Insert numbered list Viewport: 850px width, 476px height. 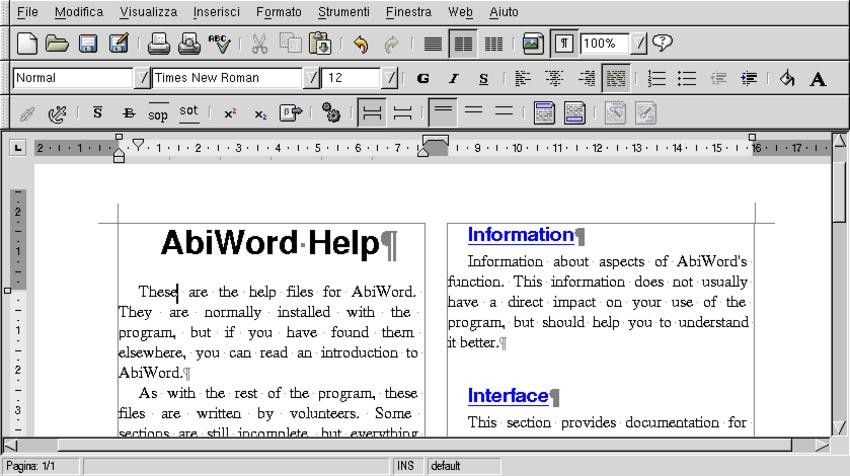pos(656,79)
